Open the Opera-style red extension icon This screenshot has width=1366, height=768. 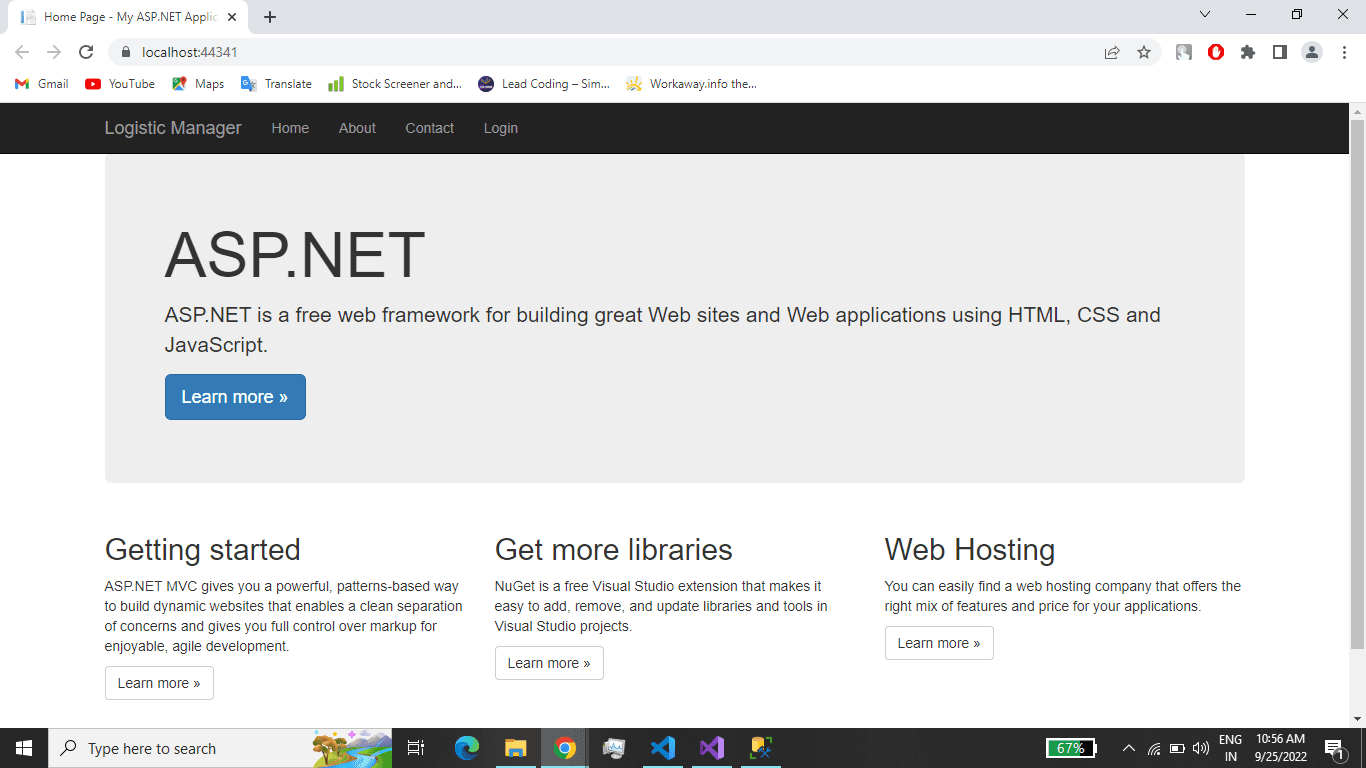pos(1216,52)
